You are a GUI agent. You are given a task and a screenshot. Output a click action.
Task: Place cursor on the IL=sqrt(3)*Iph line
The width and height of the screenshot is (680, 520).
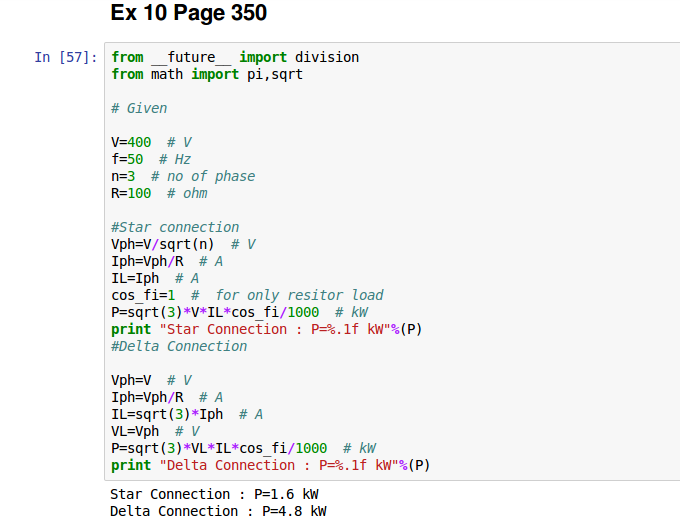click(187, 414)
